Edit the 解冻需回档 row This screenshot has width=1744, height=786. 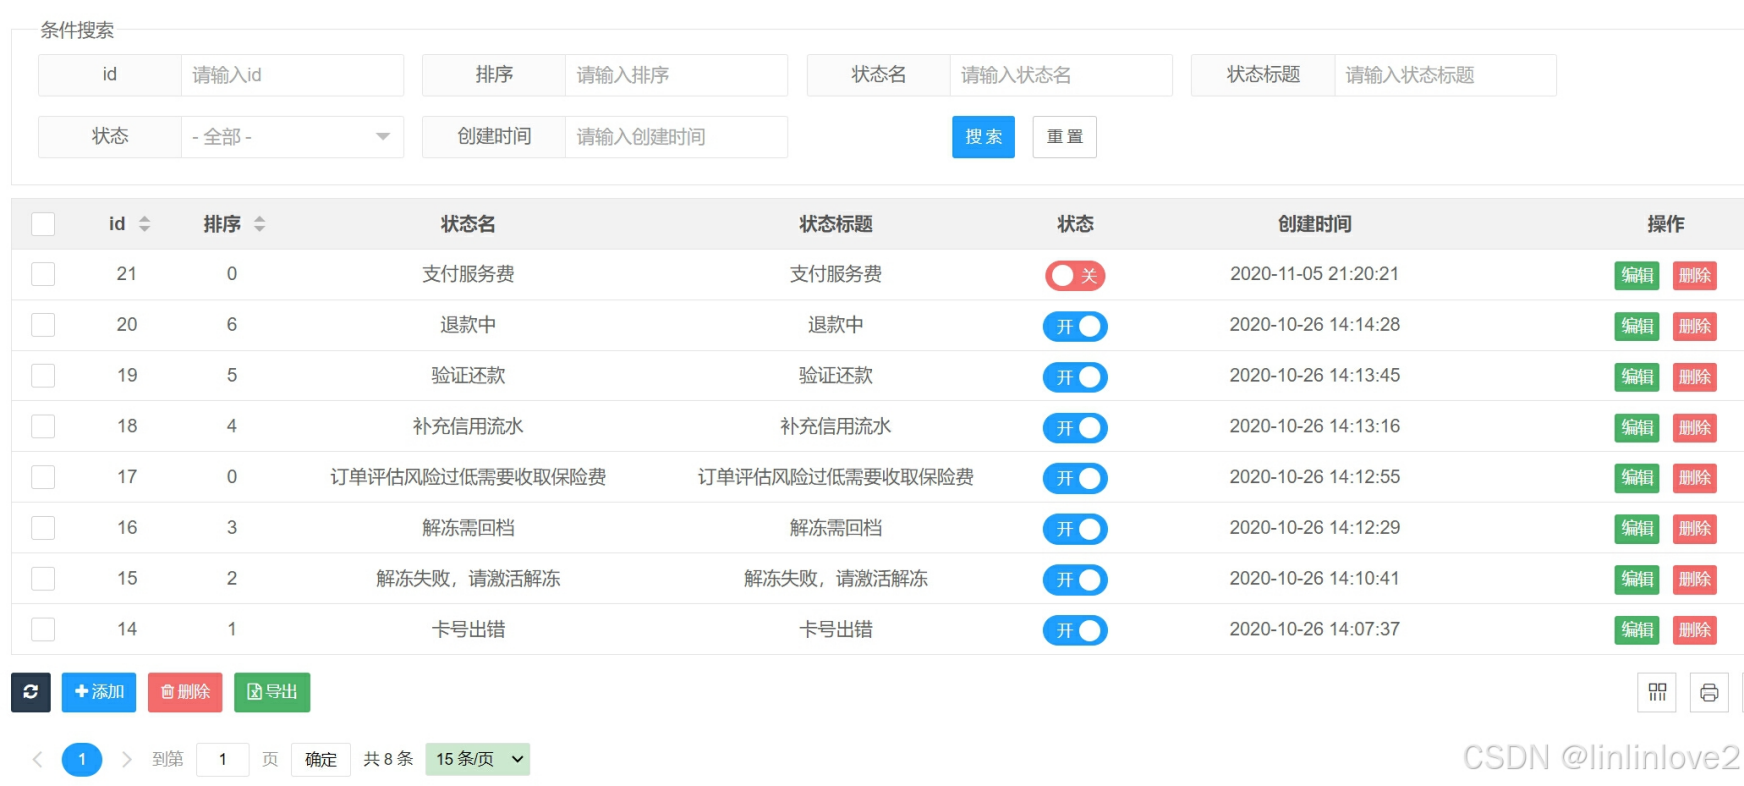[1637, 529]
